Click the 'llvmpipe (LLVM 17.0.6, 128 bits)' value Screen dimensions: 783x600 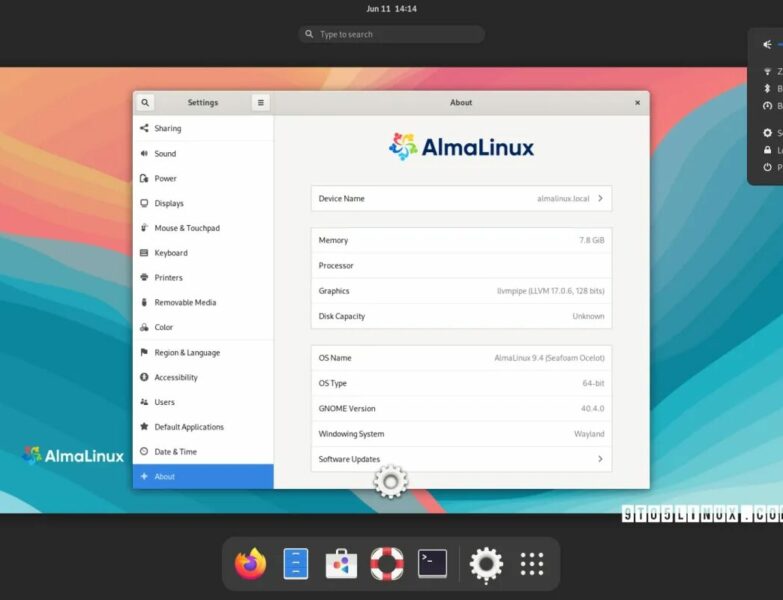[x=551, y=291]
